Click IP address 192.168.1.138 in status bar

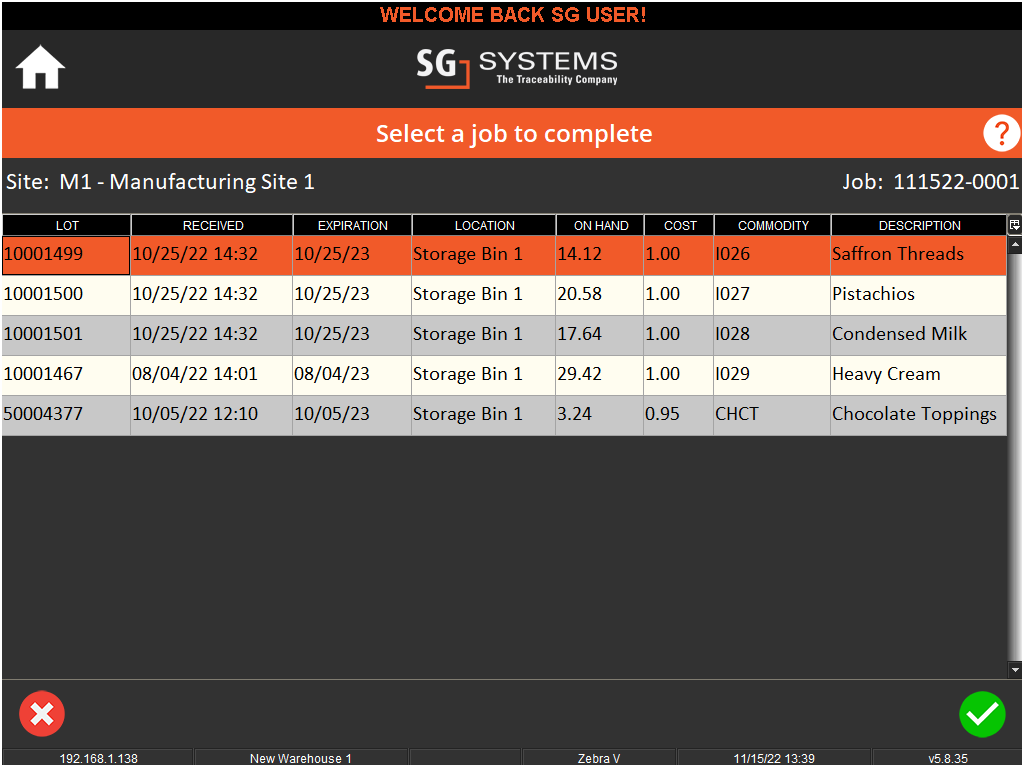click(98, 759)
